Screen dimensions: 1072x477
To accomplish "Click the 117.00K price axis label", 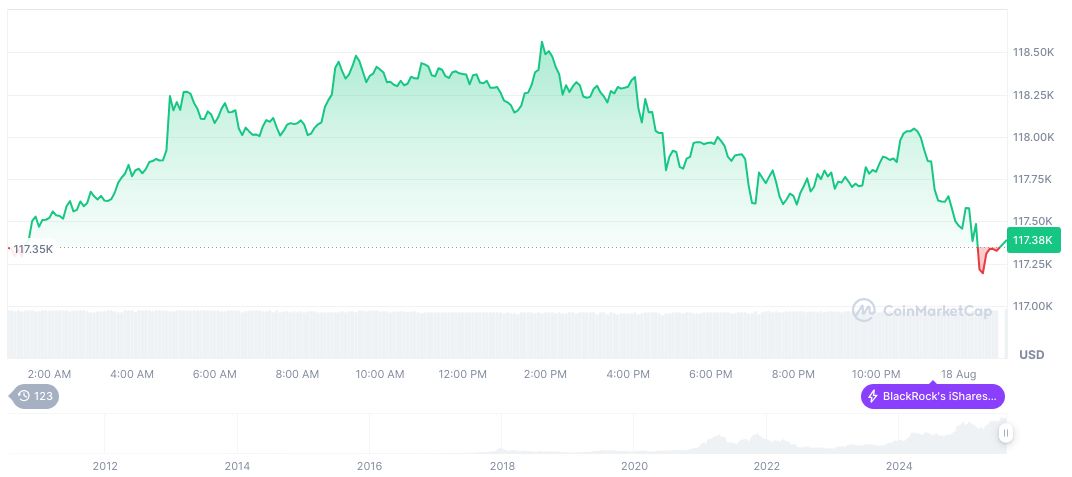I will point(1033,306).
